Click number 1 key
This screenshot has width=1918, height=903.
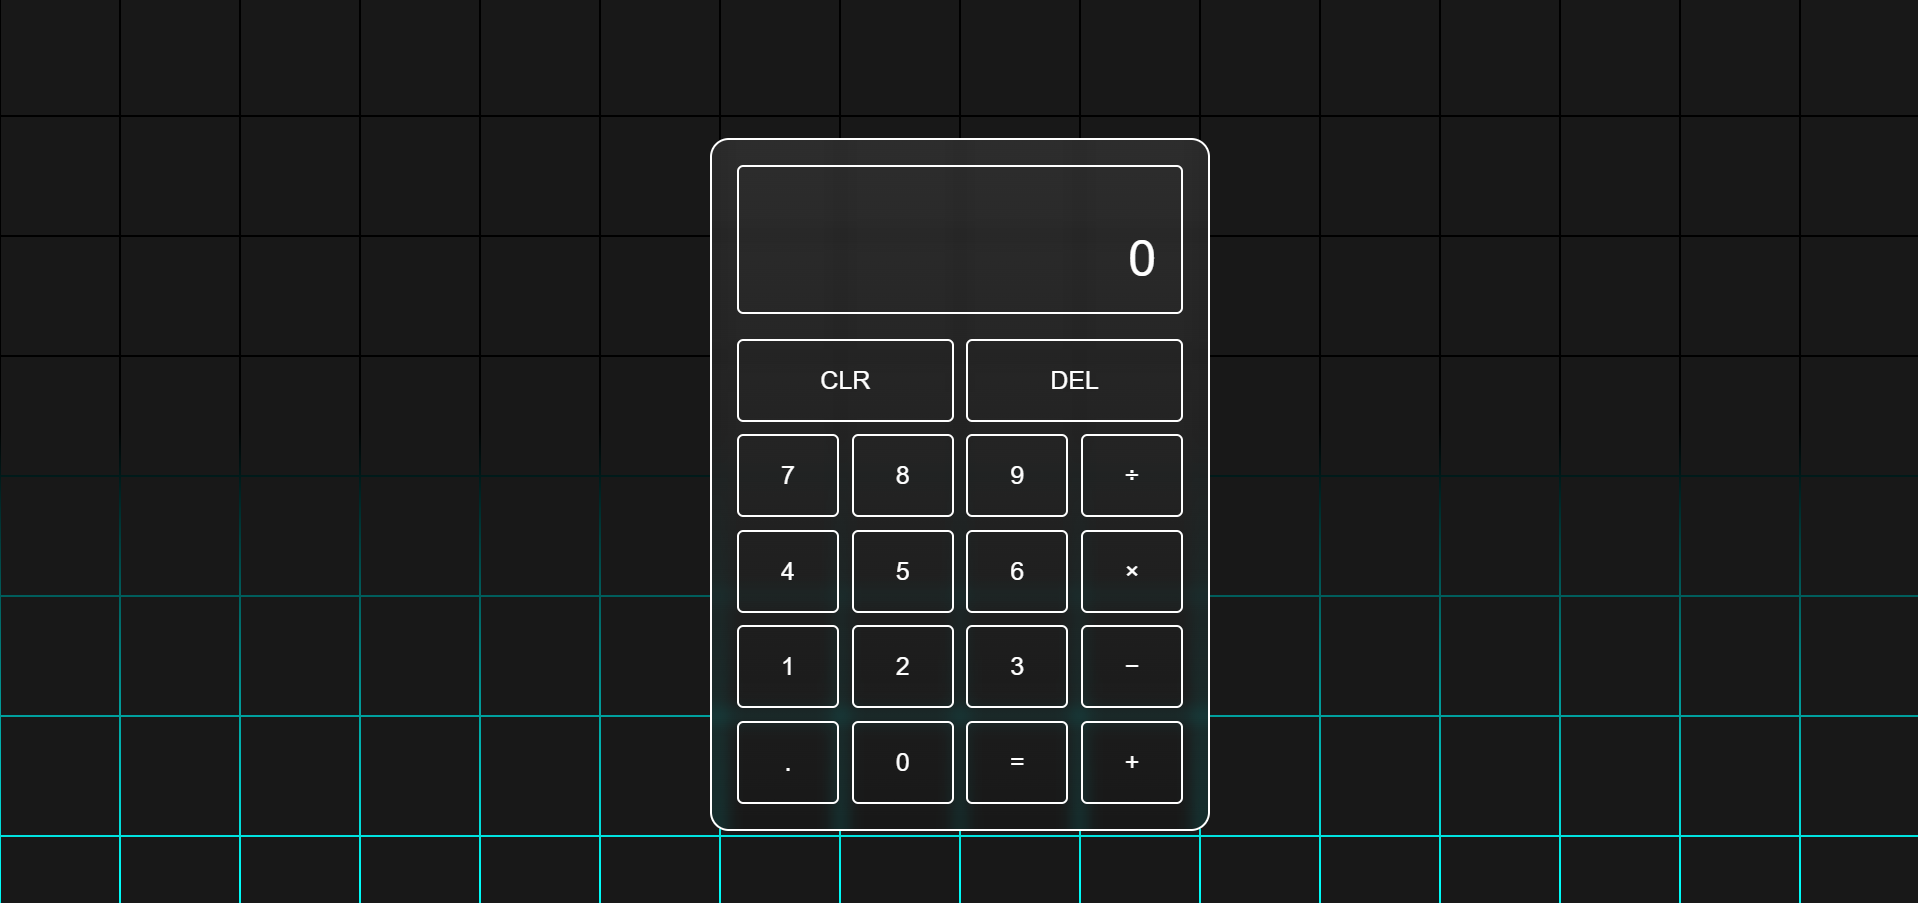[788, 666]
